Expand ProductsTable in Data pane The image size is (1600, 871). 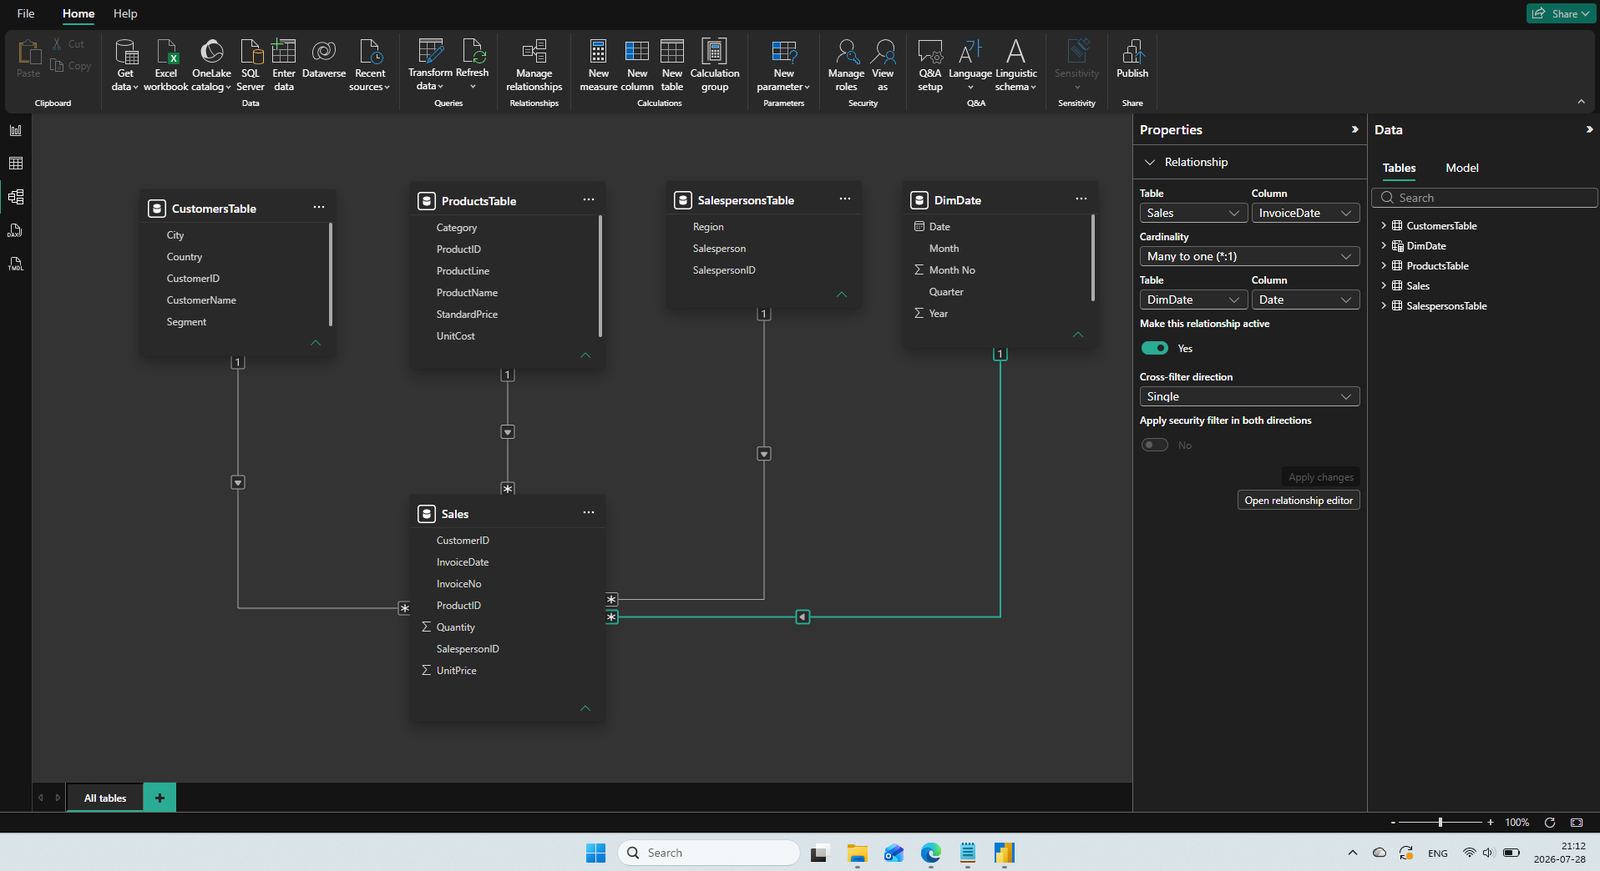point(1384,266)
